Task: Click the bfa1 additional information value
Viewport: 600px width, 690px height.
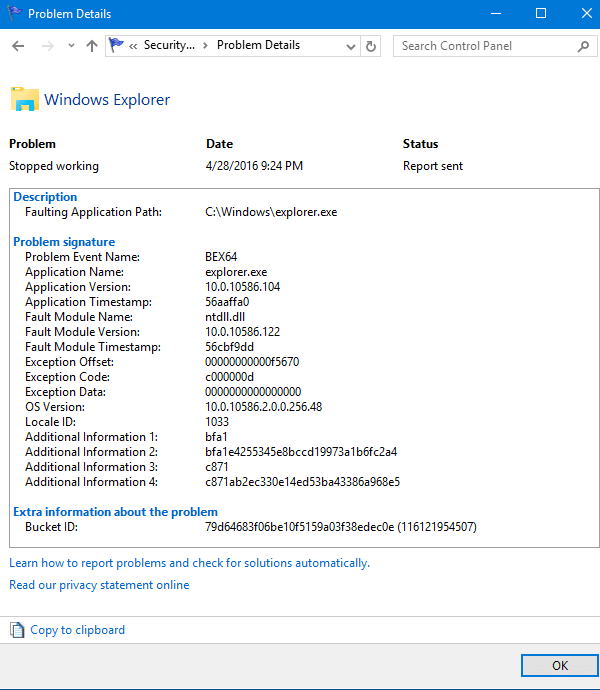Action: 216,437
